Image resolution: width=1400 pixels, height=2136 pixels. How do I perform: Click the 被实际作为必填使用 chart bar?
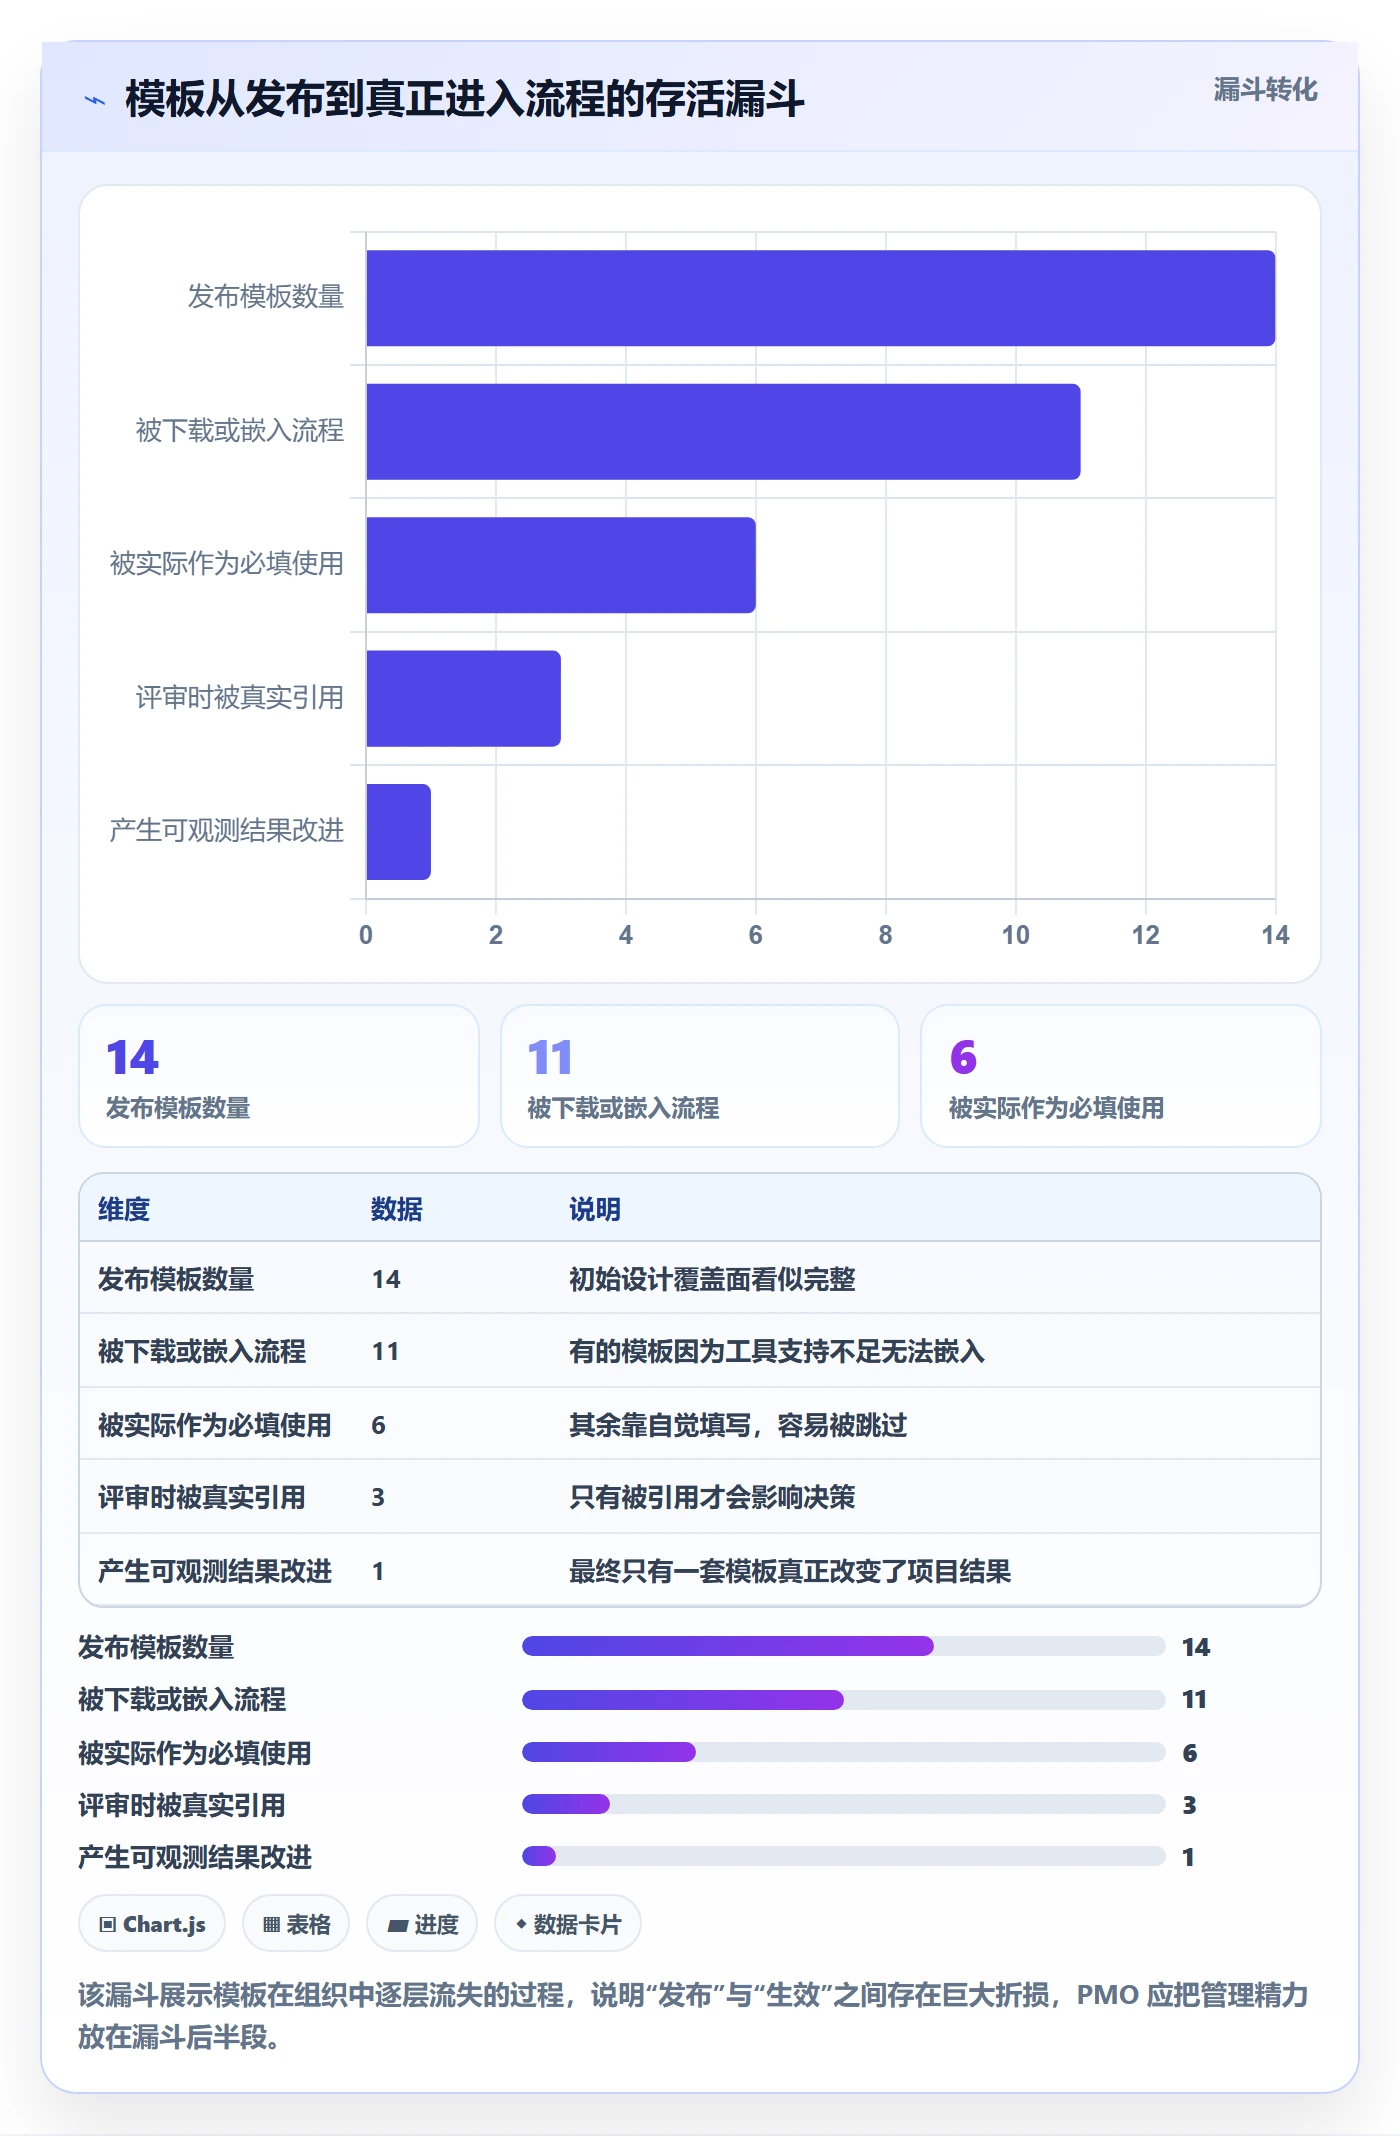[x=561, y=565]
